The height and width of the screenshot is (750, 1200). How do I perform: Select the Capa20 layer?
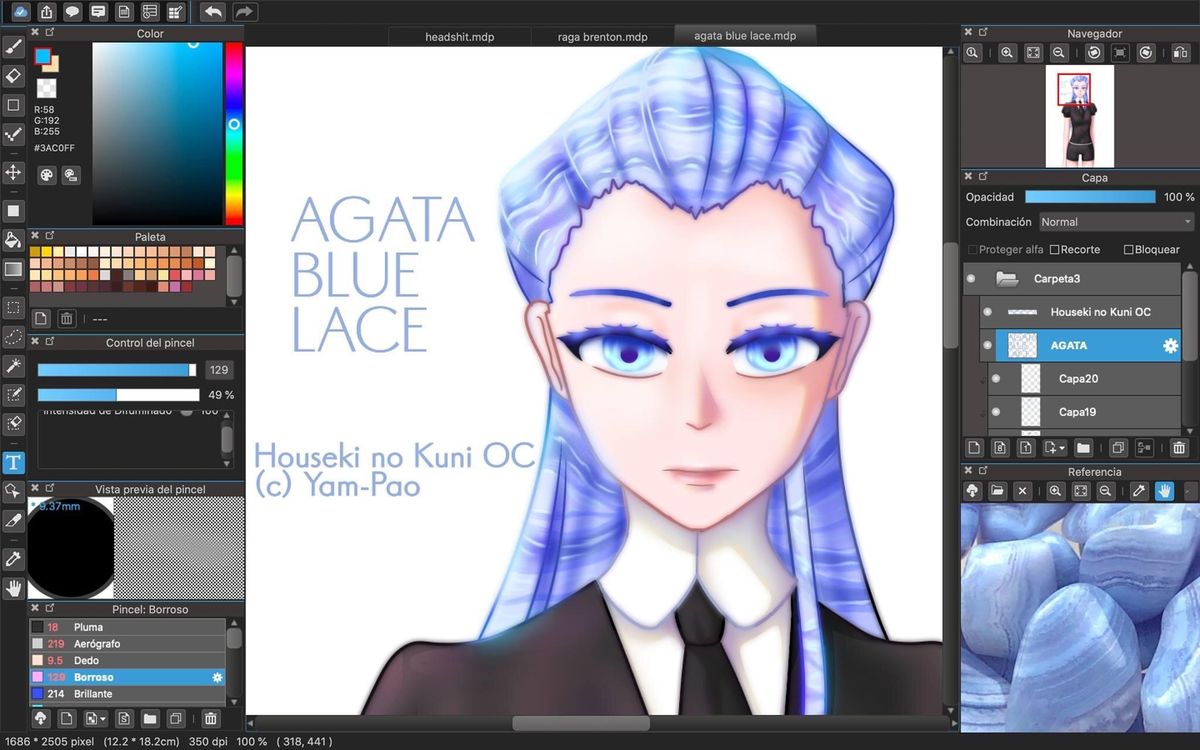(x=1085, y=379)
